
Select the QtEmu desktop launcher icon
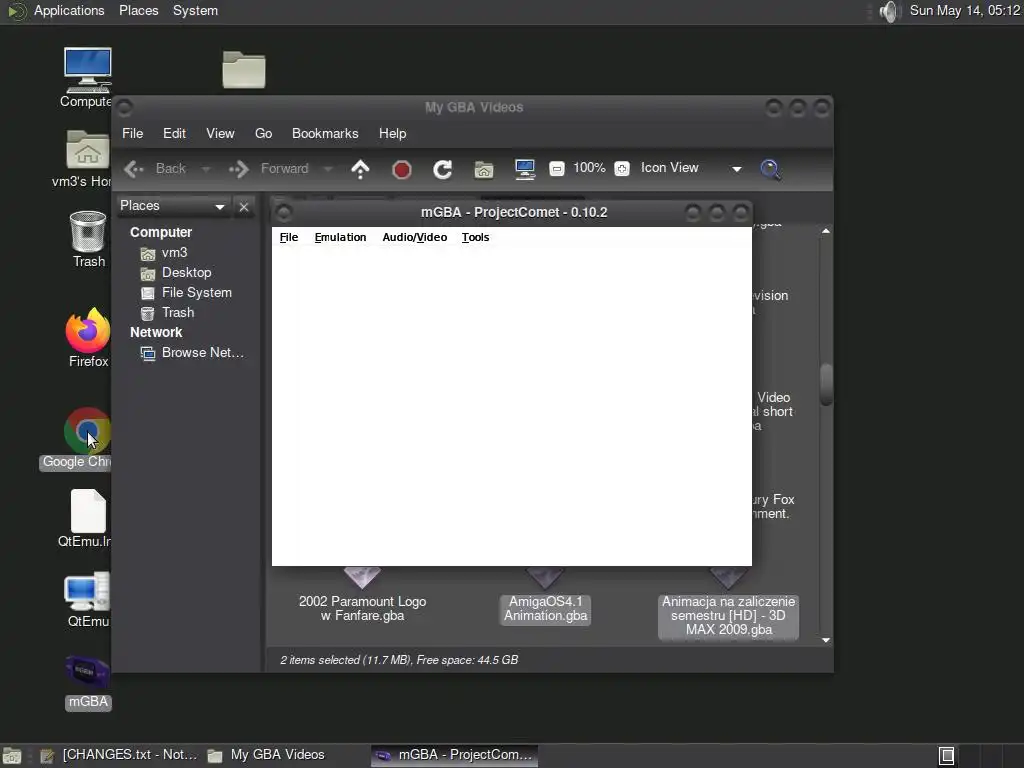(88, 600)
